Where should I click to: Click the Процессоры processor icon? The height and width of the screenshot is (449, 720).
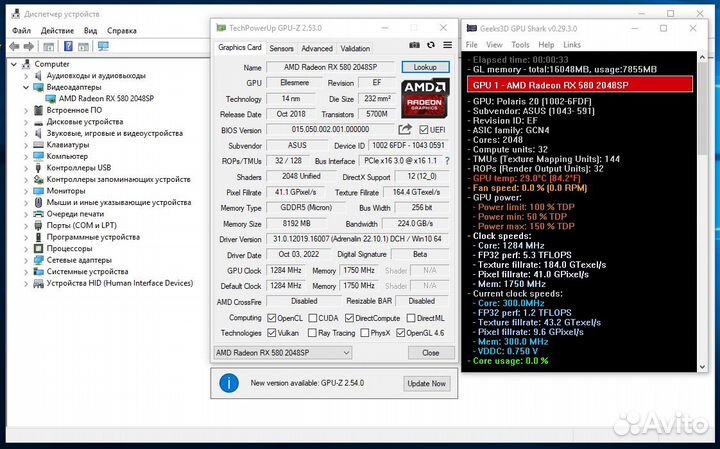[39, 248]
